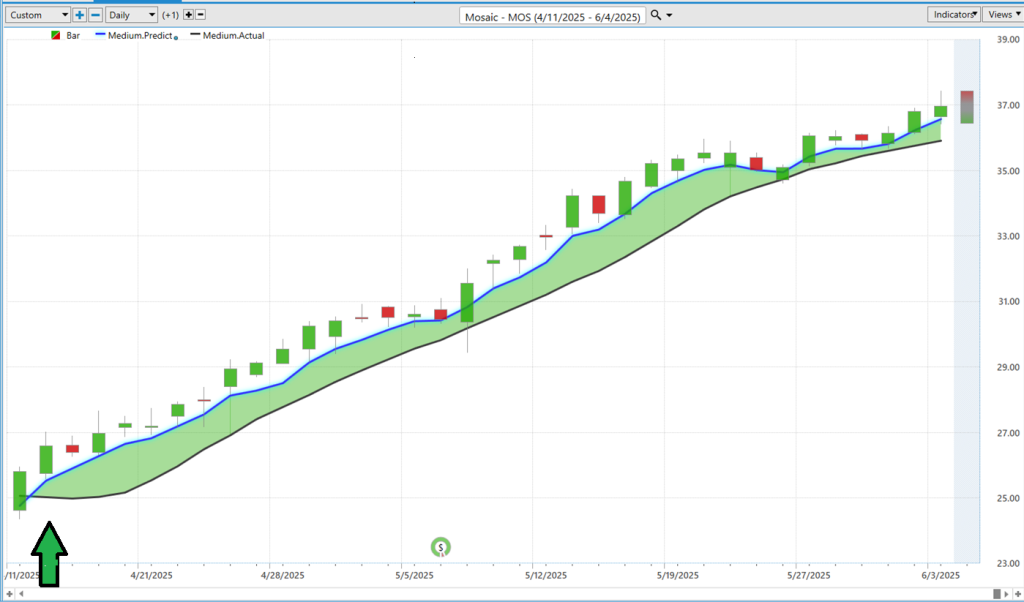Toggle the Bar legend item
The image size is (1024, 602).
tap(65, 35)
